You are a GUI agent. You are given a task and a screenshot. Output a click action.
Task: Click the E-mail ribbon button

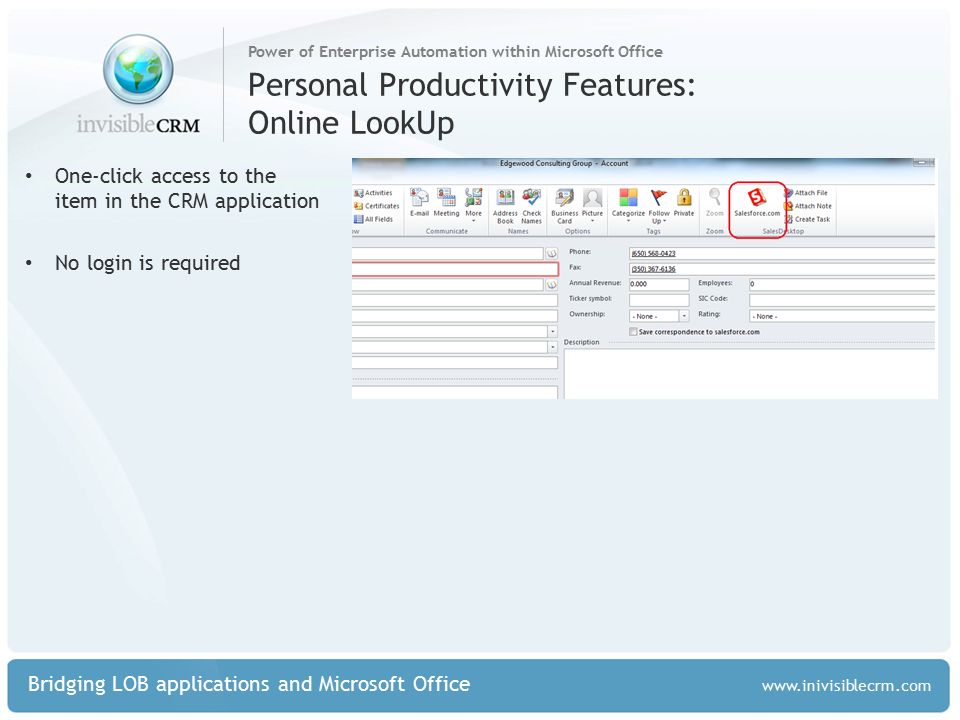point(419,203)
